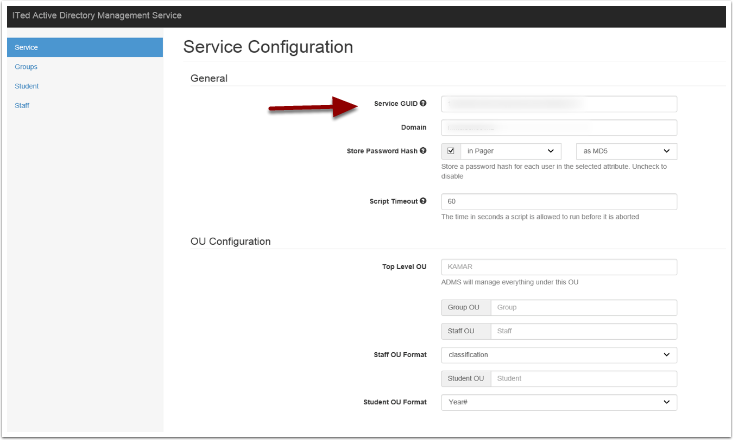Screen dimensions: 733x440
Task: Focus the Service GUID input field
Action: (x=558, y=103)
